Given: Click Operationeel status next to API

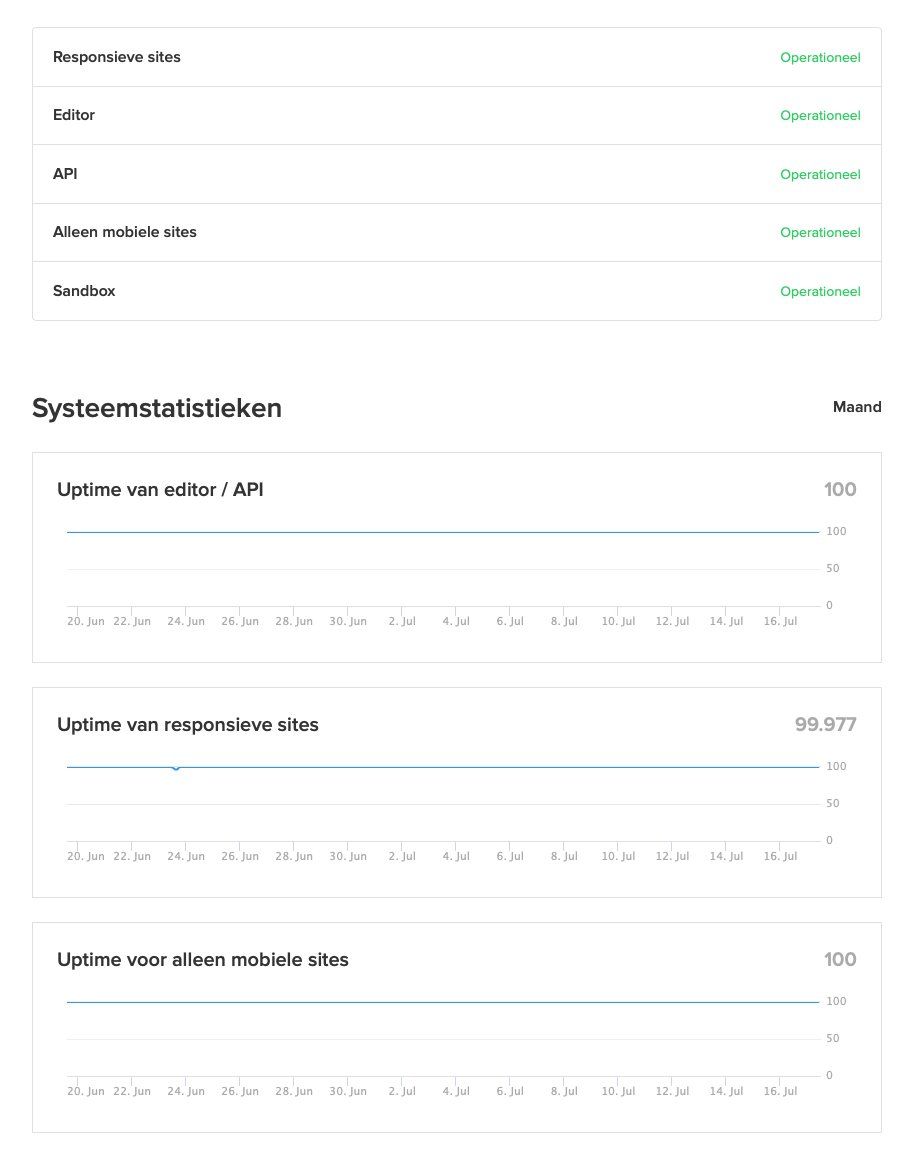Looking at the screenshot, I should point(820,174).
